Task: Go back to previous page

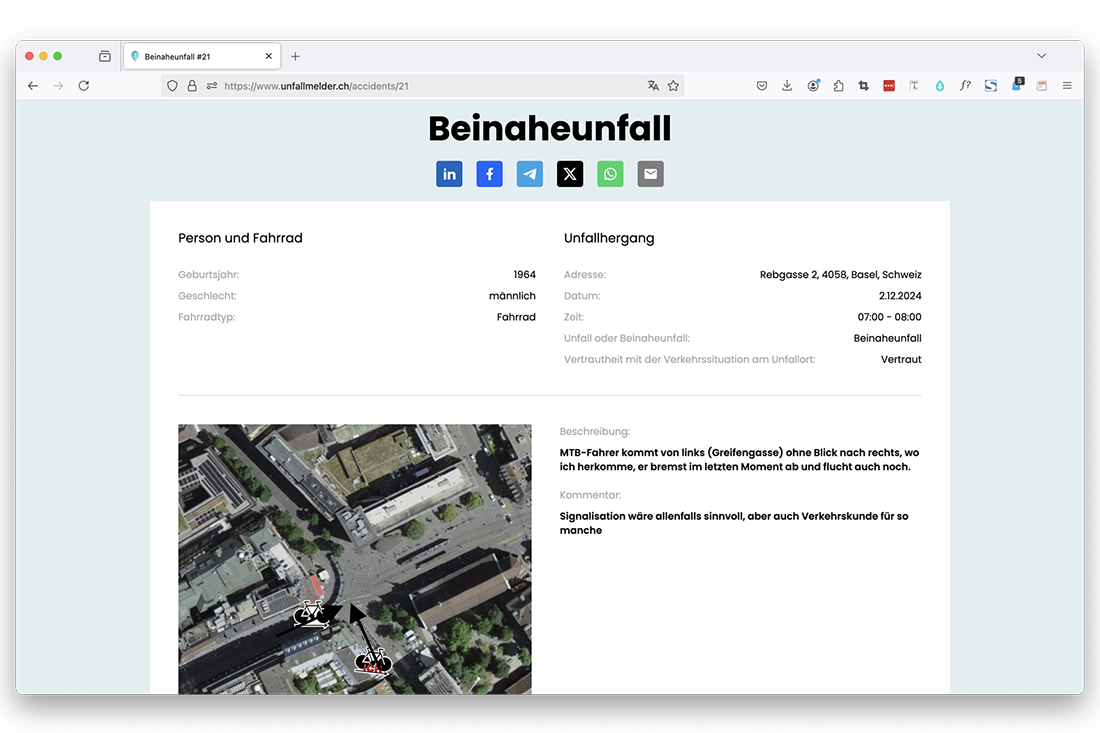Action: click(x=33, y=86)
